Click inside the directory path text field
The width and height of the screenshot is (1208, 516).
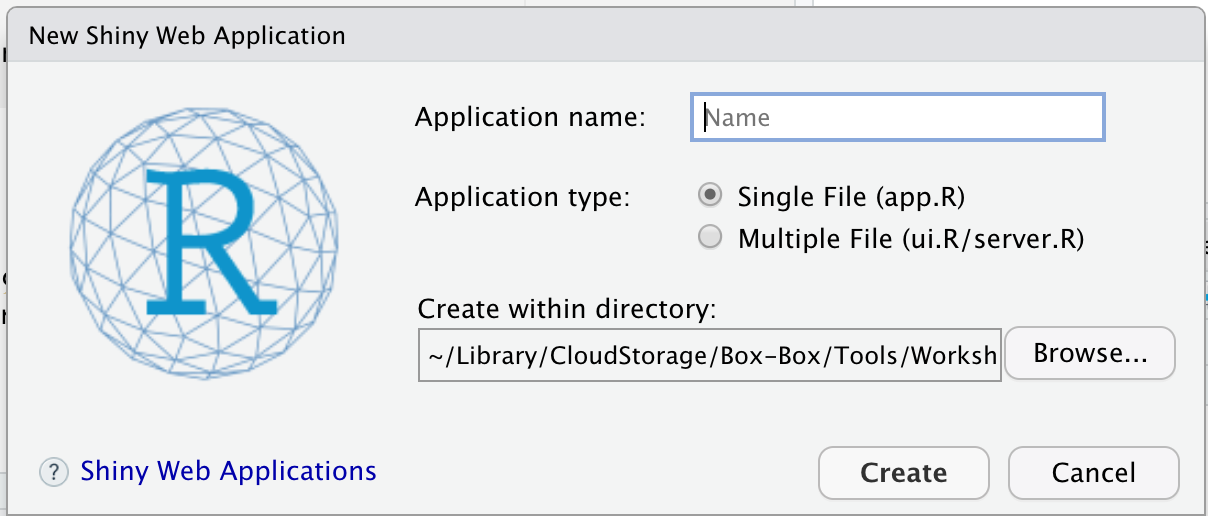pos(709,355)
